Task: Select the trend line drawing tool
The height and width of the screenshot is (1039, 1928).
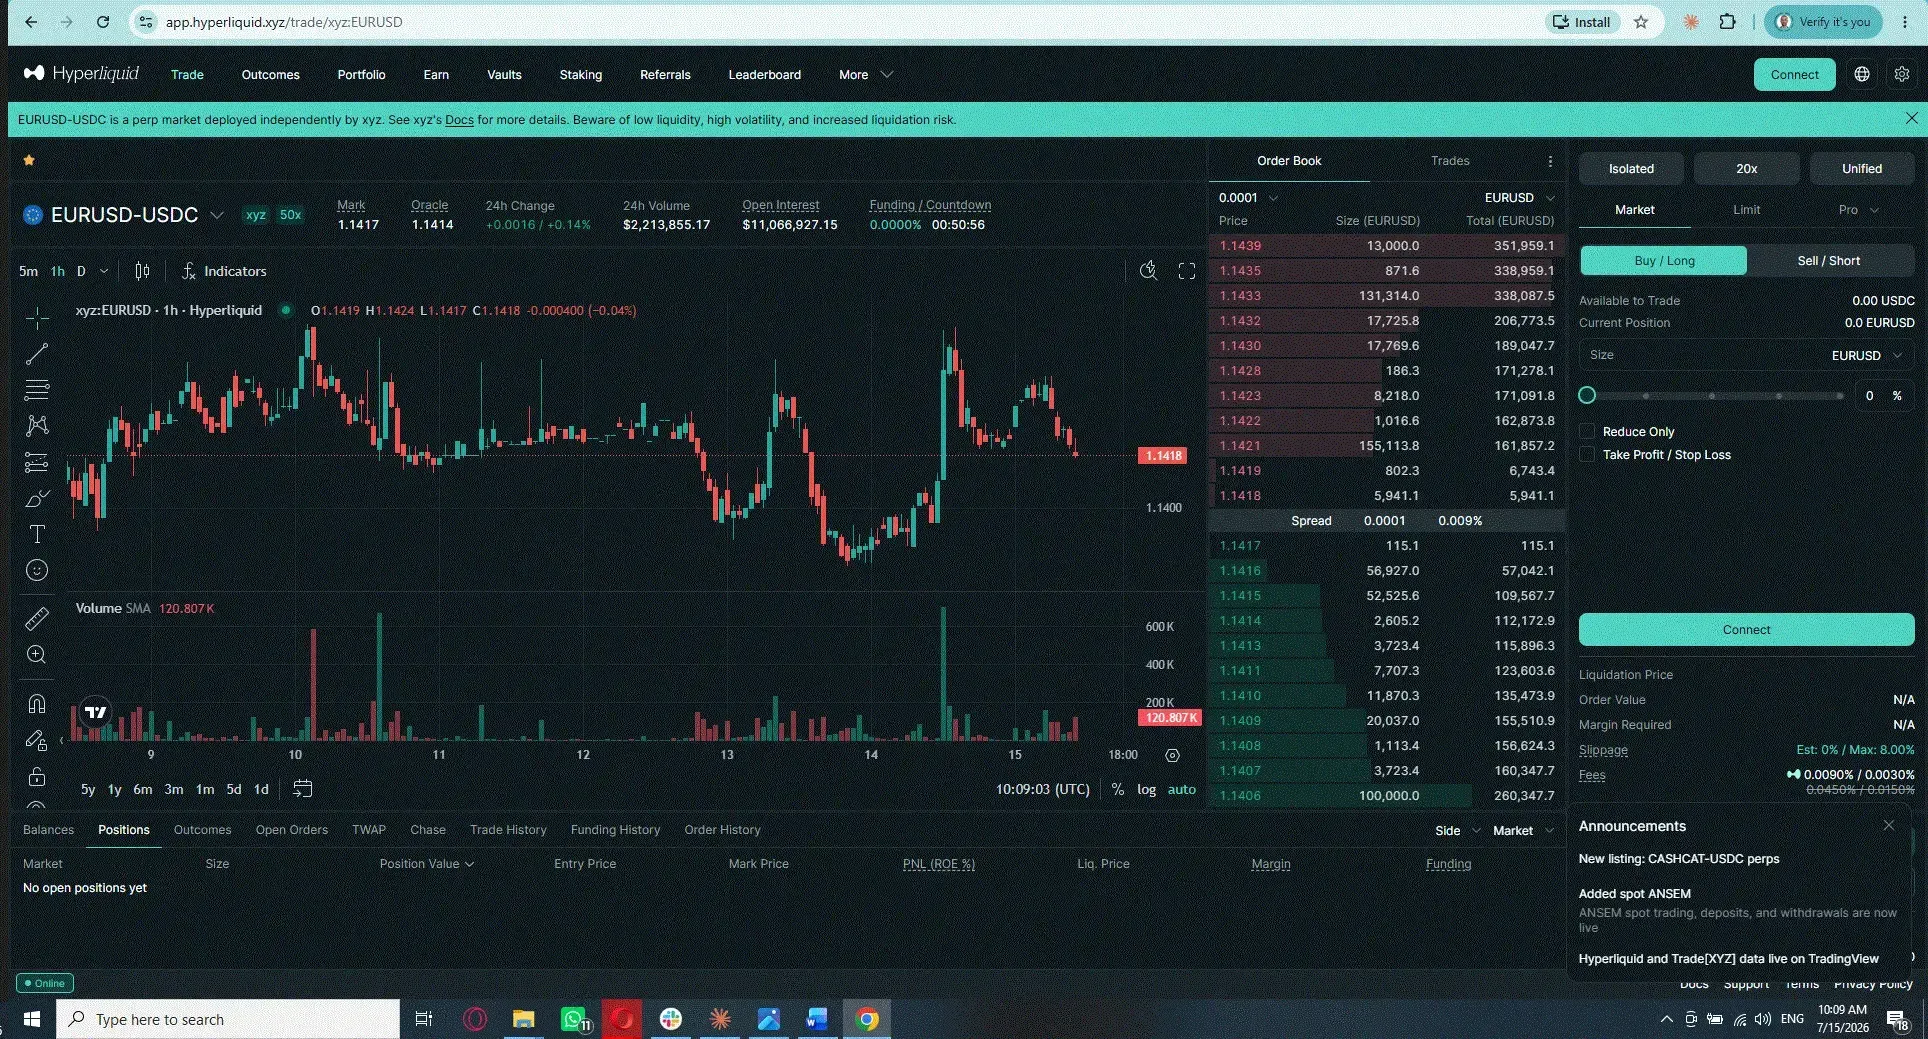Action: point(37,354)
